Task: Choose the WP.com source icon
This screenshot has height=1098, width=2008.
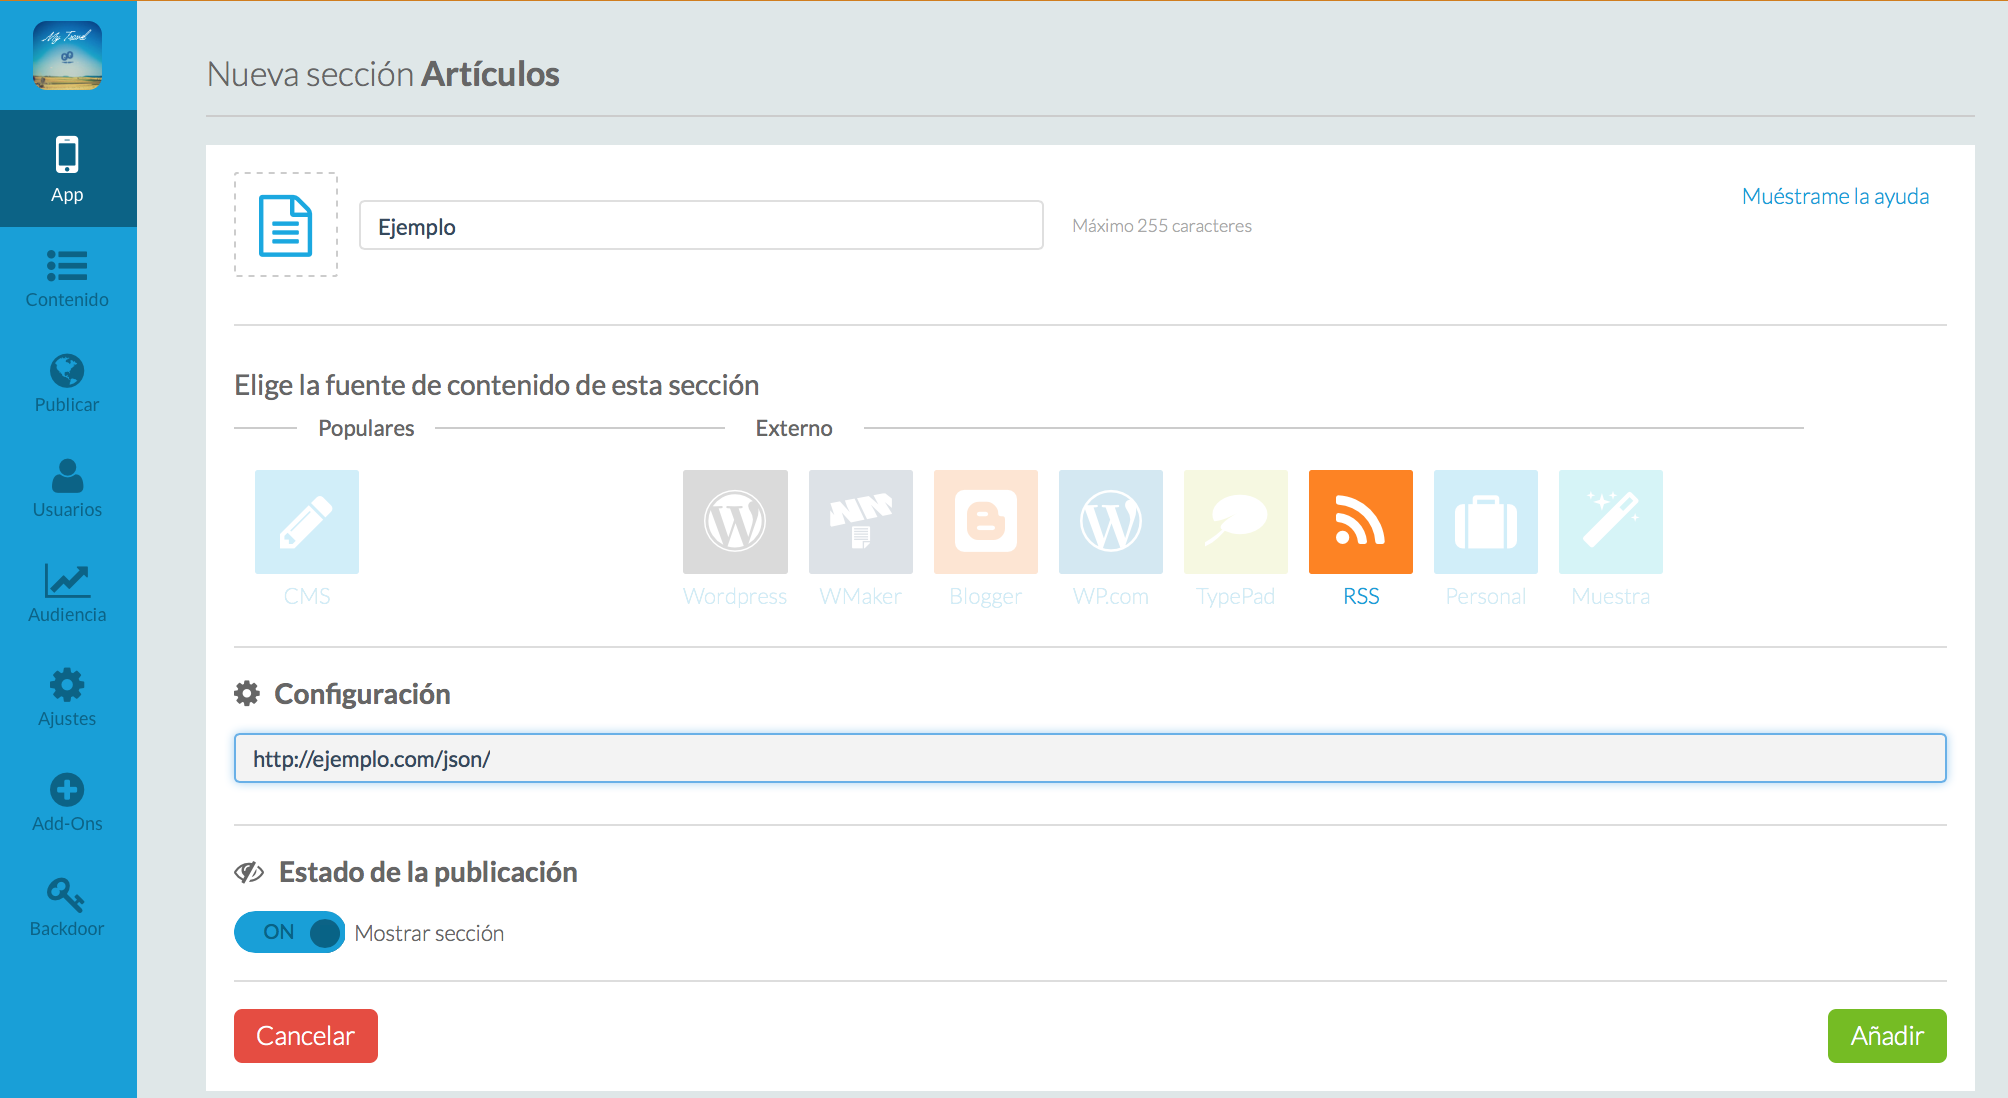Action: coord(1110,522)
